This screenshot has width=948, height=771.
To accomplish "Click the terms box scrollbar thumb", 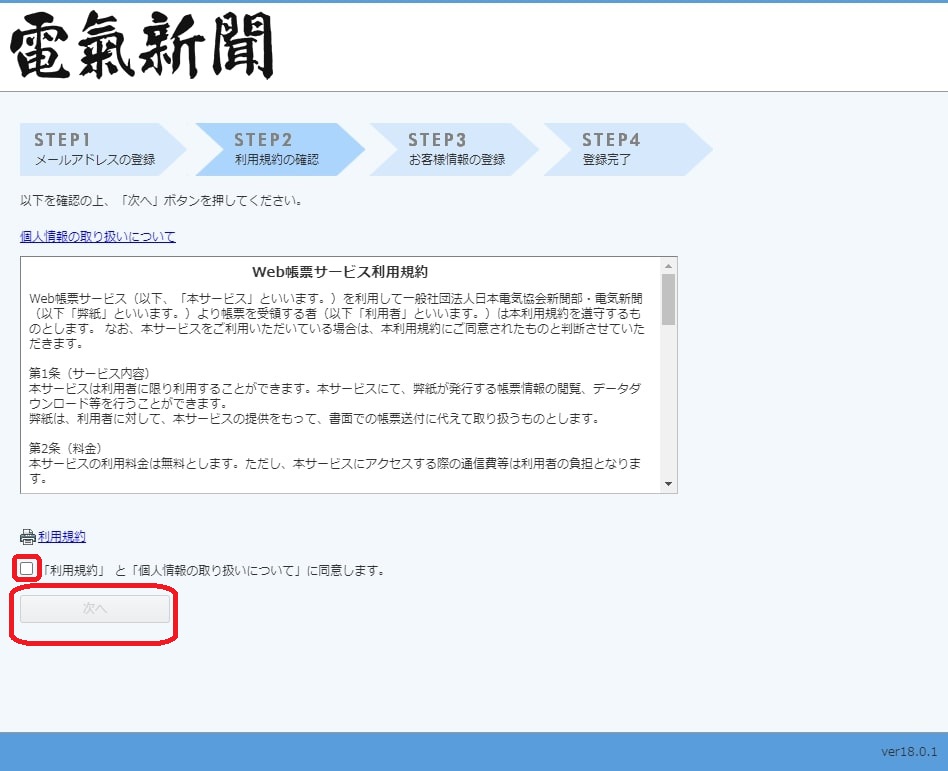I will tap(668, 299).
